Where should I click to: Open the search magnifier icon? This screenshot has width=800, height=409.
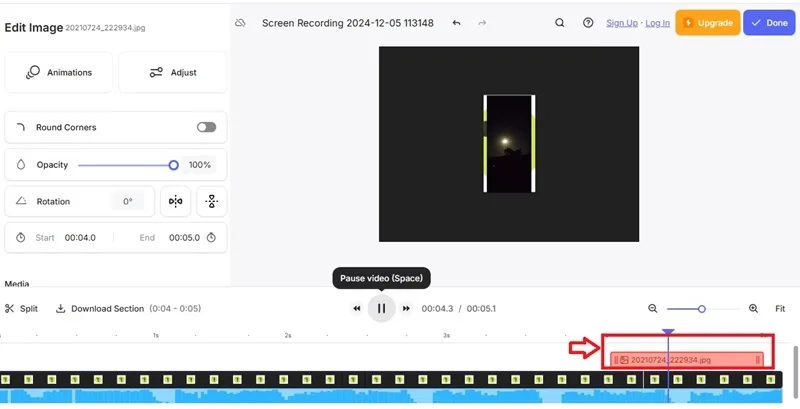click(560, 23)
